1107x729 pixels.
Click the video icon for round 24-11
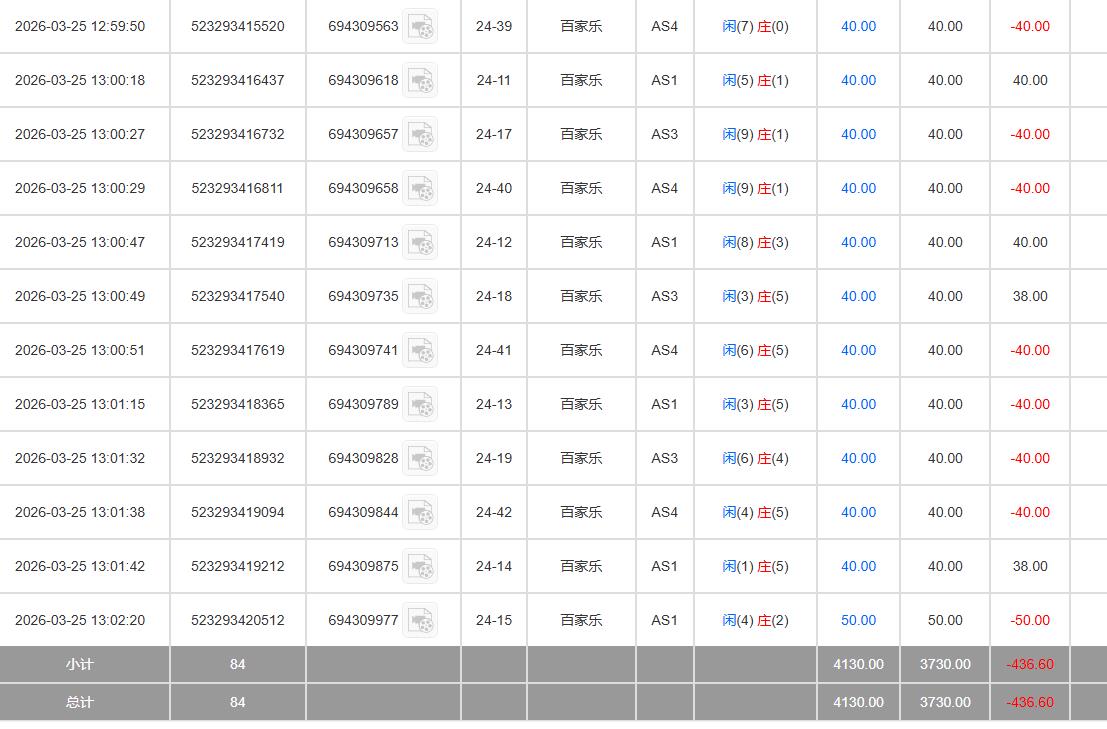tap(421, 80)
